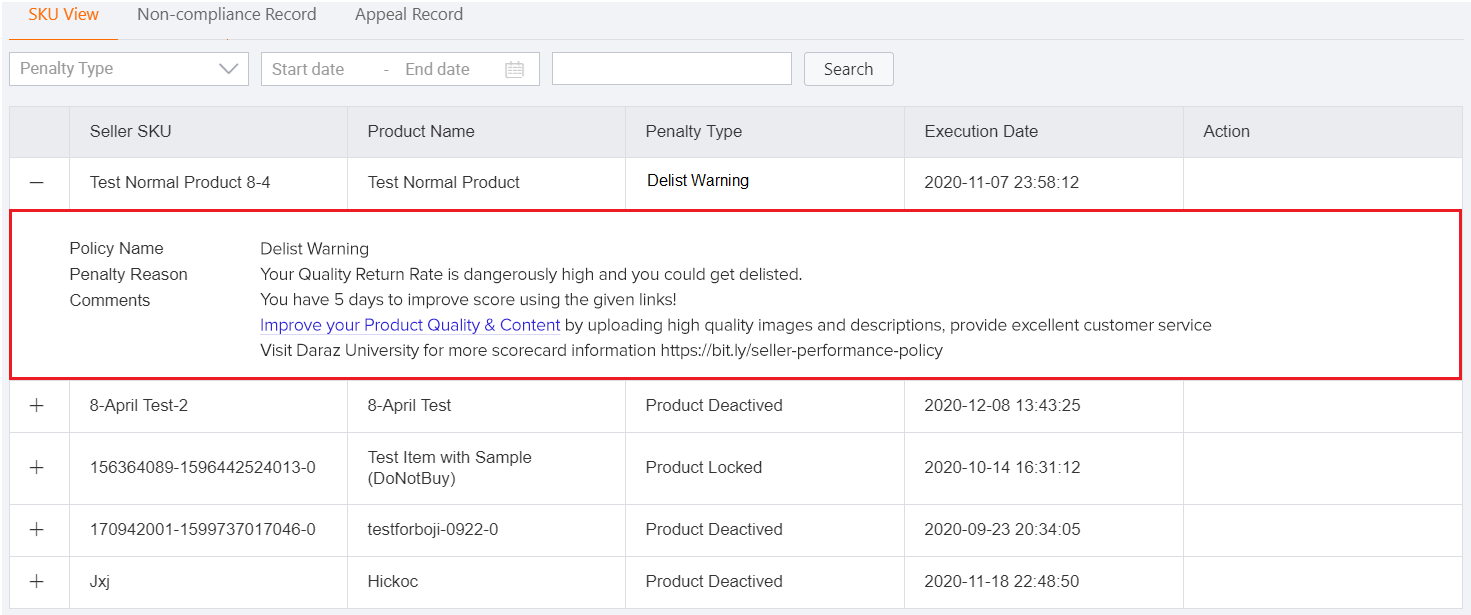Expand the 170942001-1599737017046-0 row
Screen dimensions: 1471x615
37,530
